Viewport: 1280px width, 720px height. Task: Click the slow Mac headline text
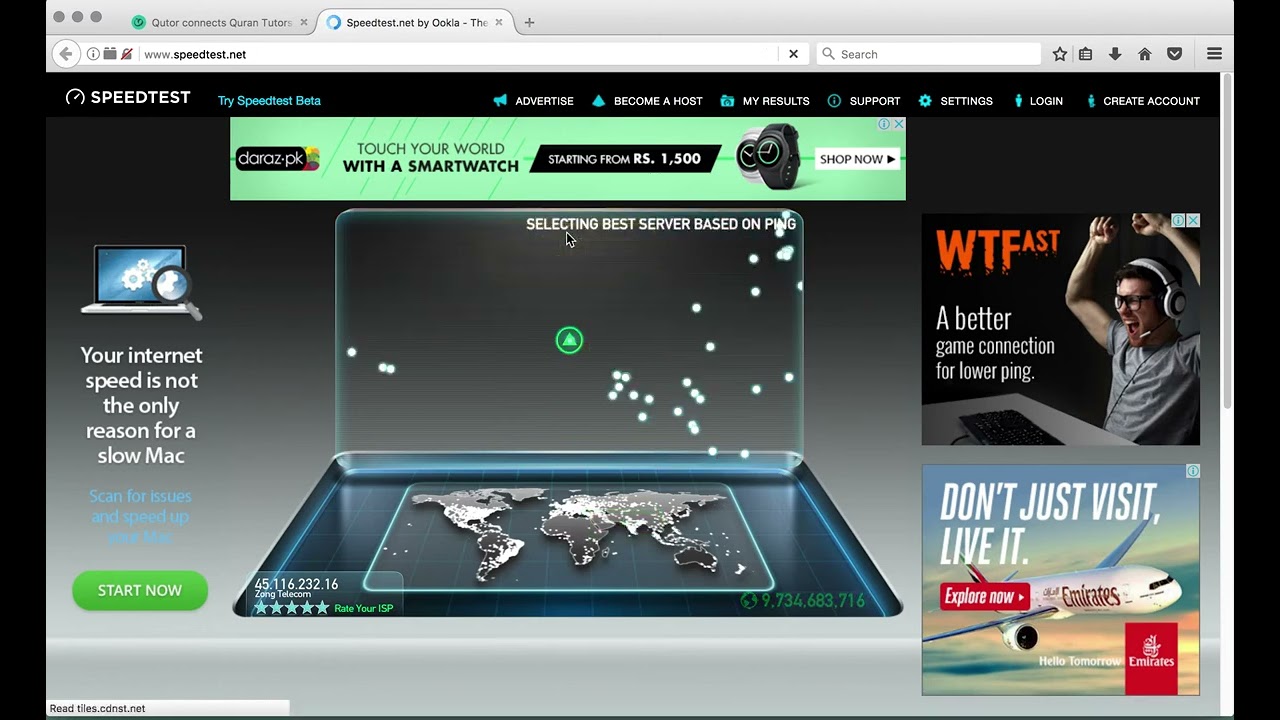coord(141,405)
